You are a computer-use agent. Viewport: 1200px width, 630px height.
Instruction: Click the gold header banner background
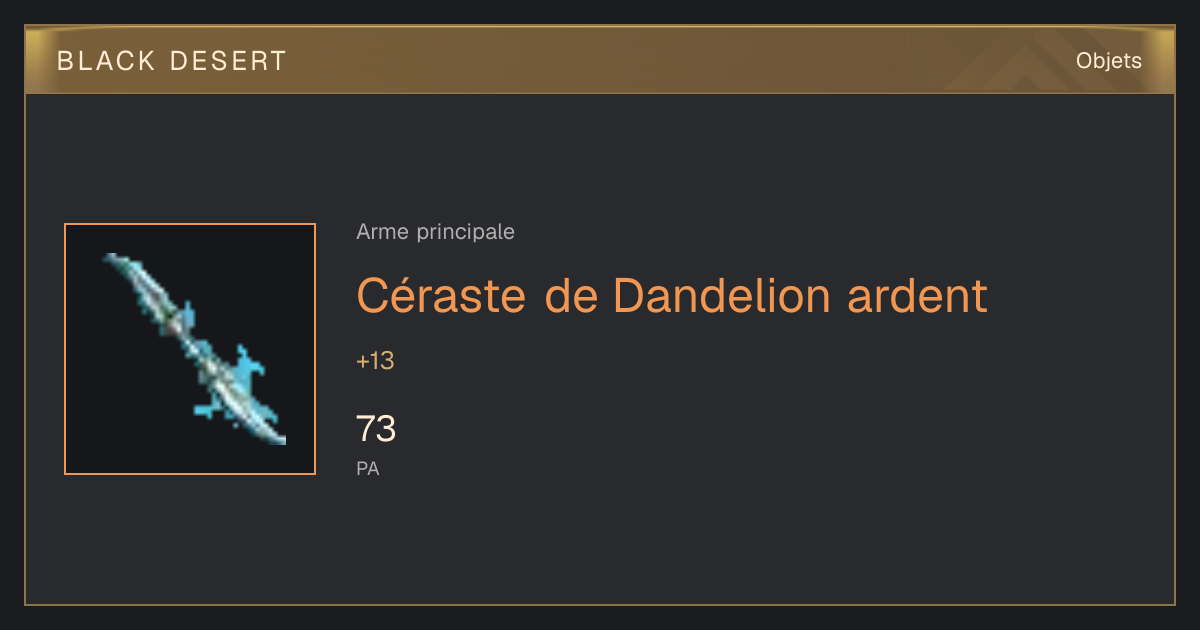[x=600, y=60]
